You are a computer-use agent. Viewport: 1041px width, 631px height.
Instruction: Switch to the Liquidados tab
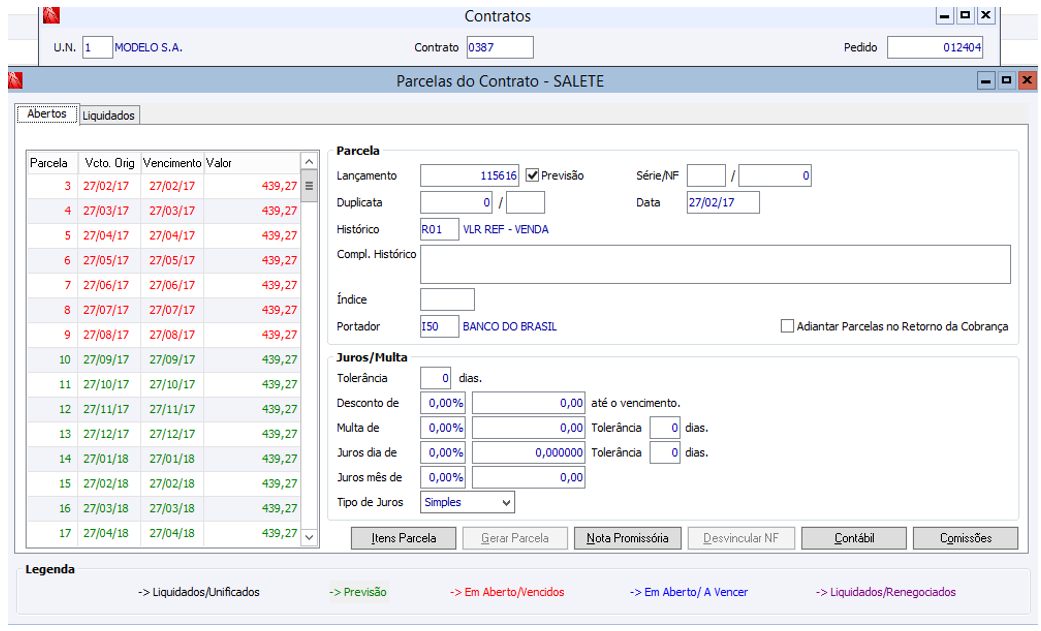(109, 116)
